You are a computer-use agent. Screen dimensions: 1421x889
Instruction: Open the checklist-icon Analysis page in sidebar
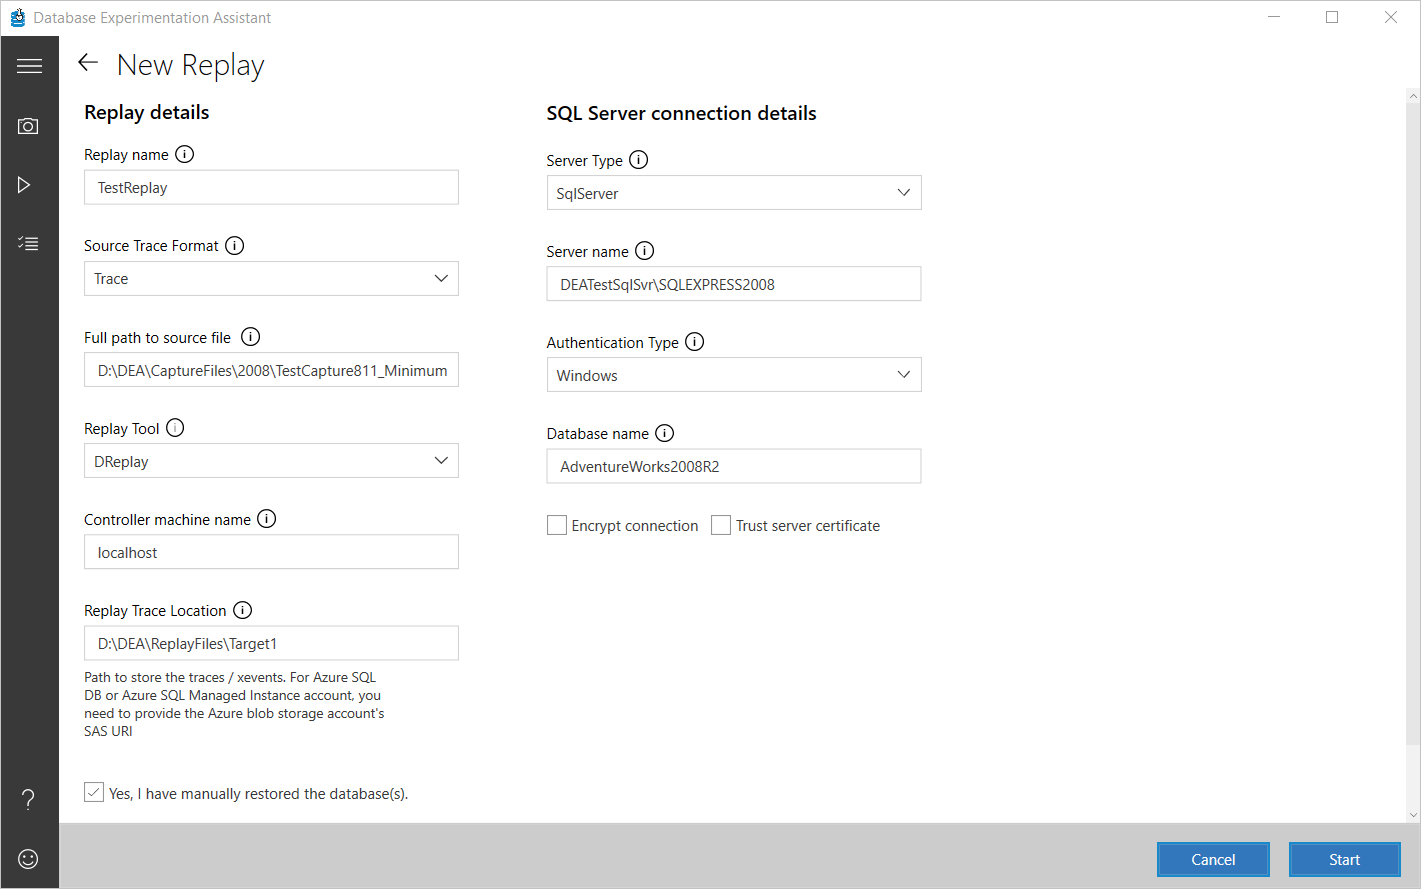tap(28, 243)
